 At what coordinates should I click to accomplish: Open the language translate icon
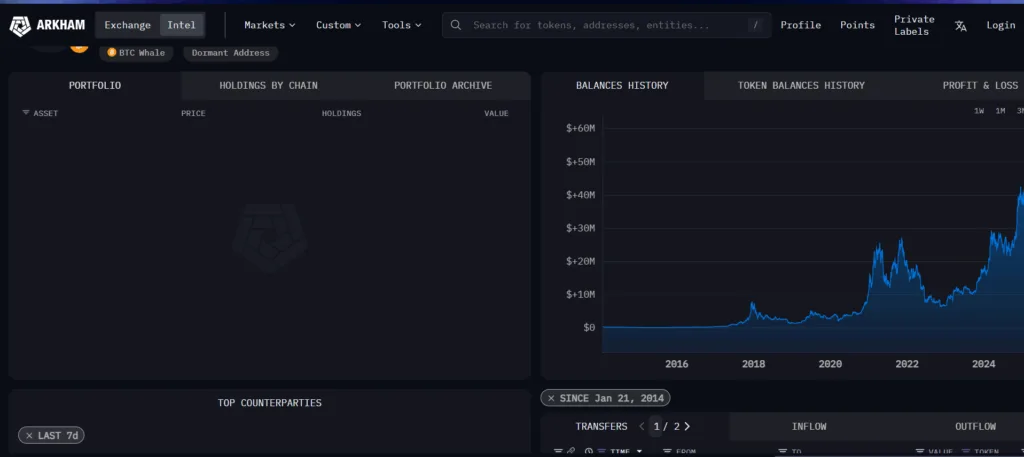click(960, 25)
